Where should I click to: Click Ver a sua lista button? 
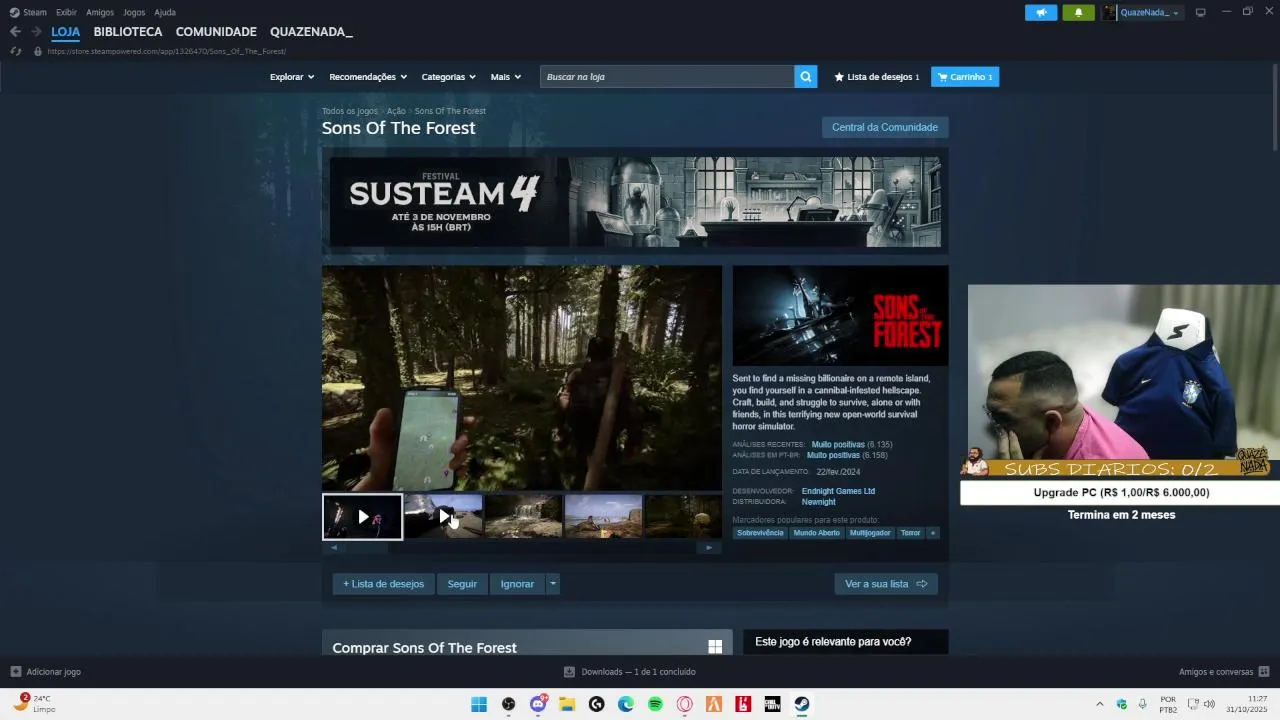point(886,584)
